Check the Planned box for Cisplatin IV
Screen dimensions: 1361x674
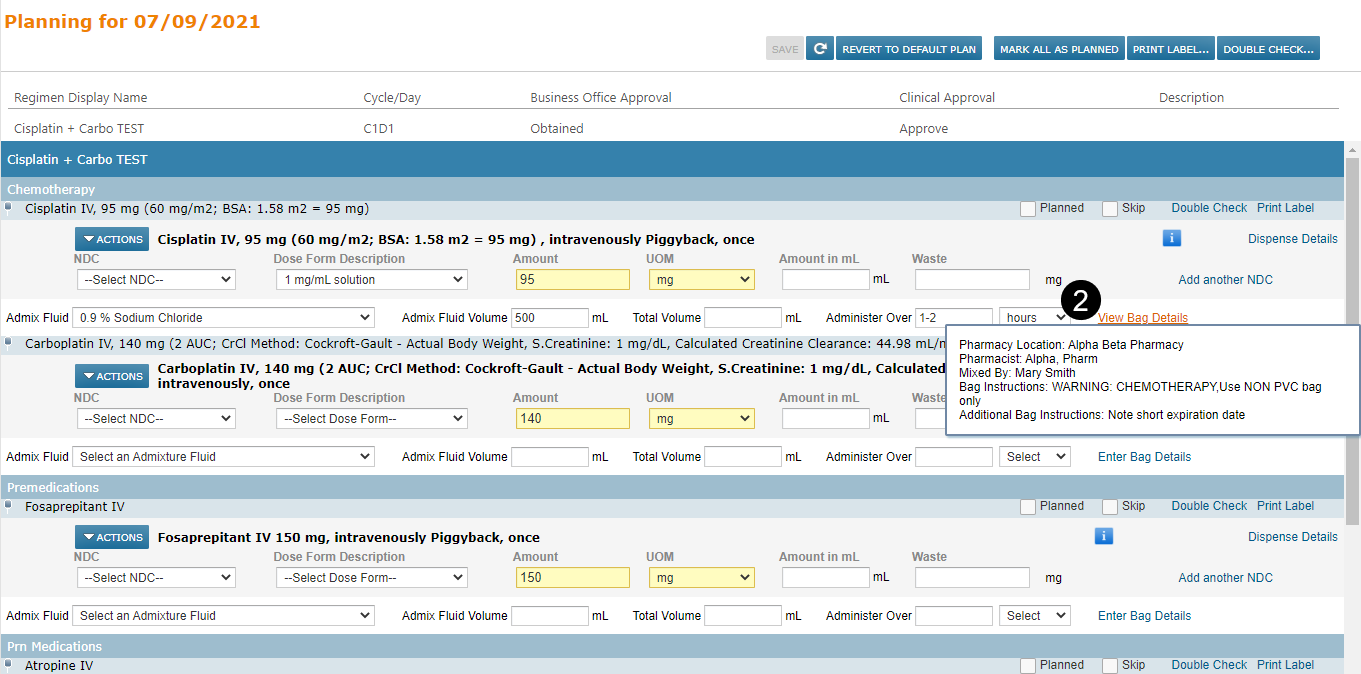click(1028, 209)
